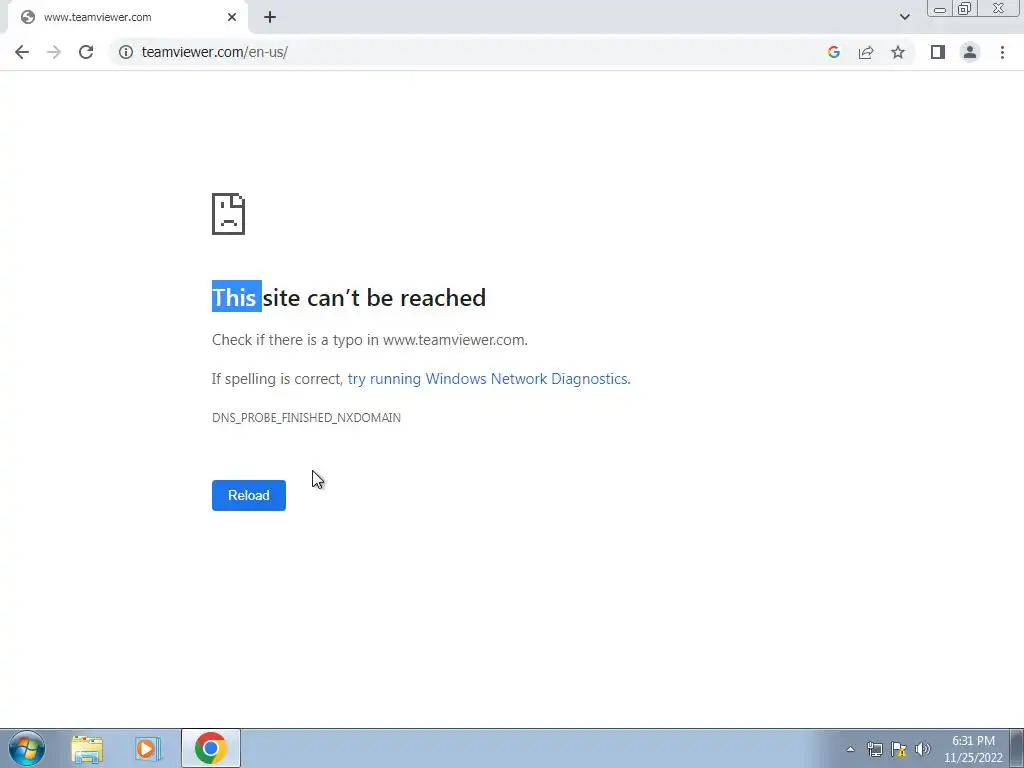Open the Chrome profile avatar
Viewport: 1024px width, 768px height.
click(x=970, y=52)
